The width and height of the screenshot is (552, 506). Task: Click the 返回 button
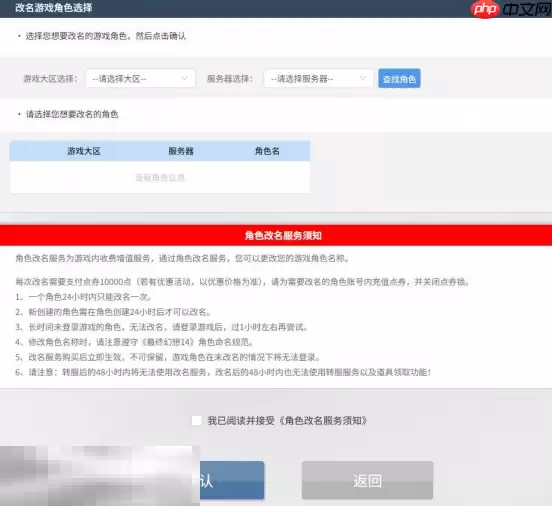click(x=367, y=480)
